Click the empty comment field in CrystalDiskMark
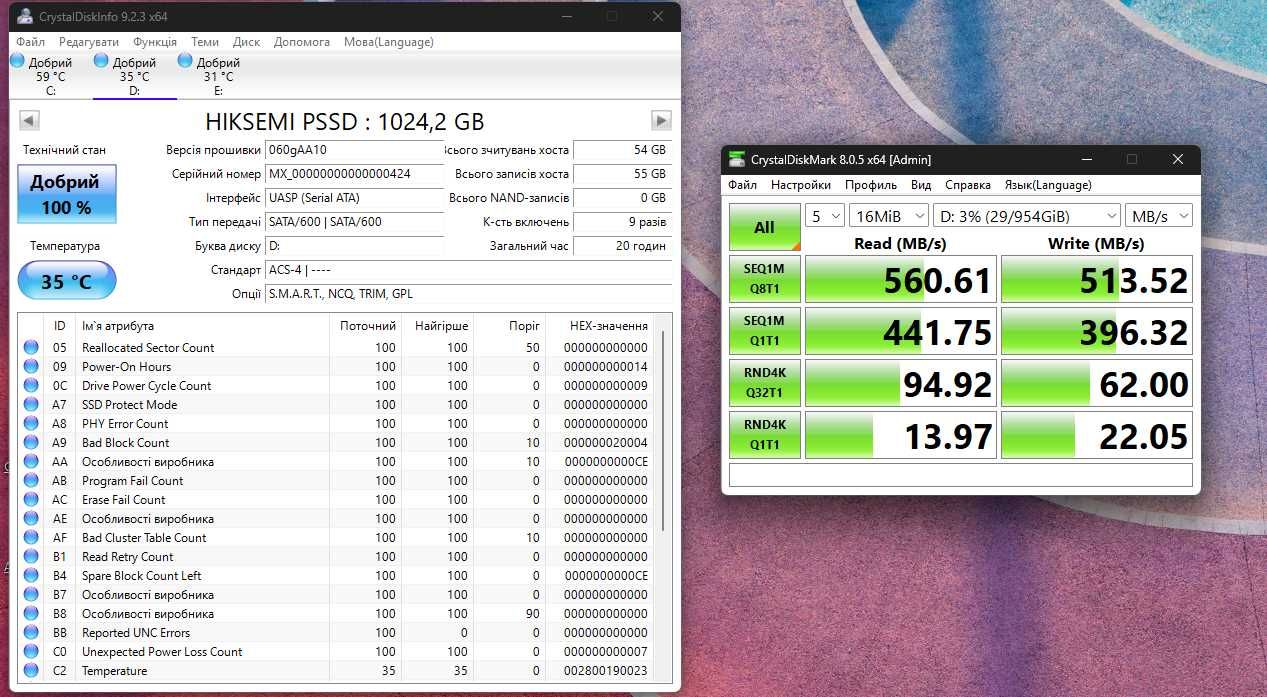The height and width of the screenshot is (697, 1267). pos(961,475)
